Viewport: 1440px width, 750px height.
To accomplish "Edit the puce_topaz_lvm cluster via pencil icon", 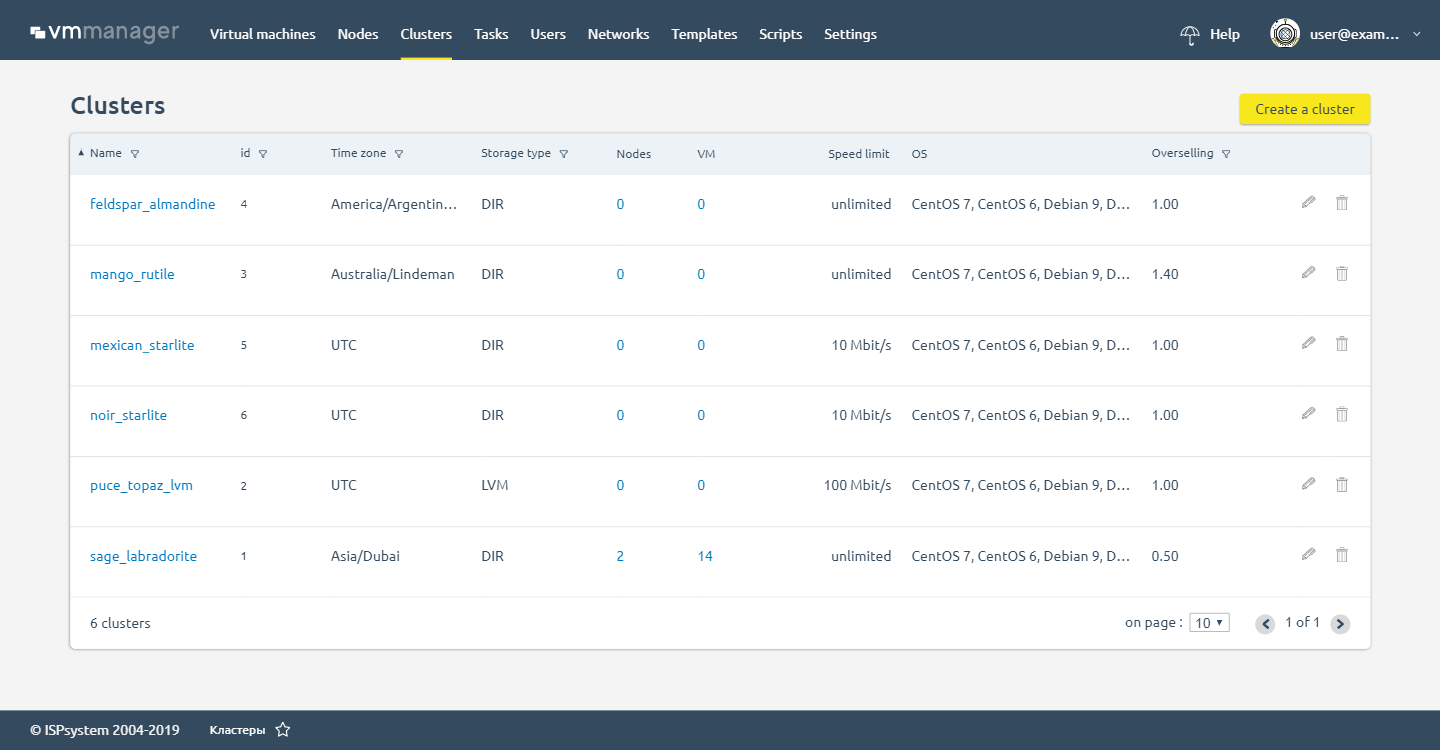I will (x=1308, y=483).
